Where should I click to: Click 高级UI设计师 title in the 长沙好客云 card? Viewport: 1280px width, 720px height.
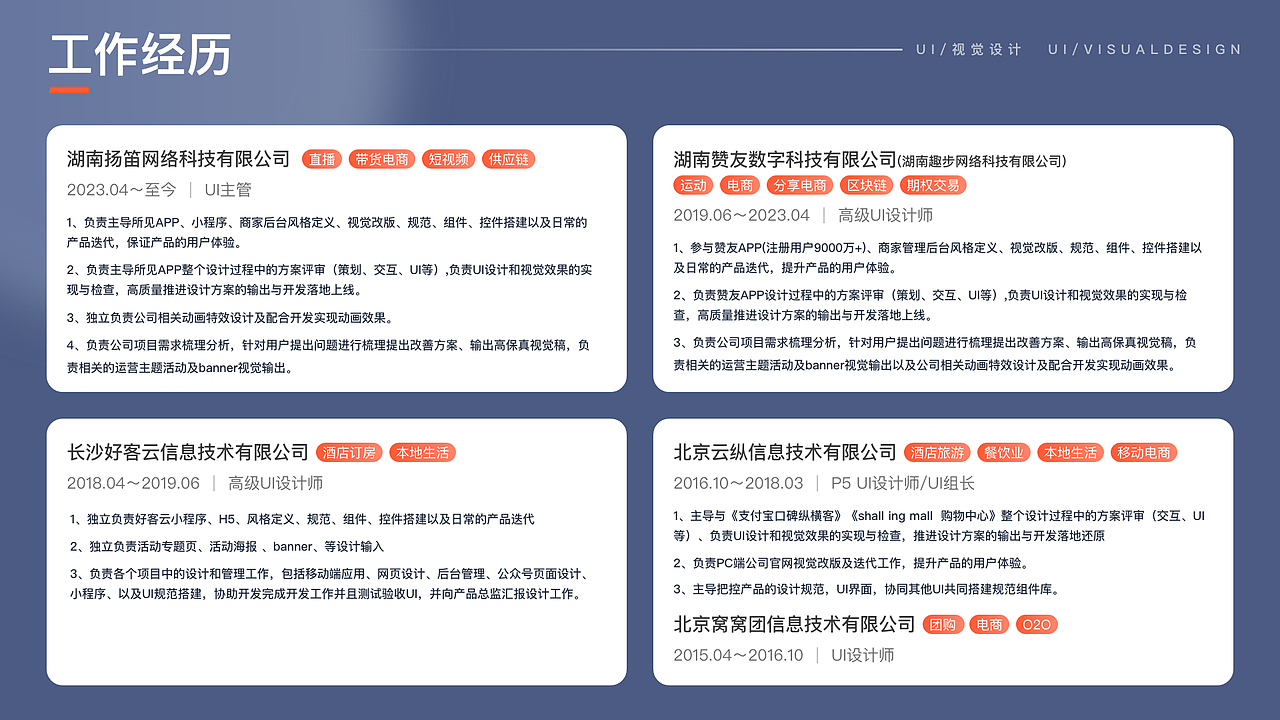tap(275, 483)
